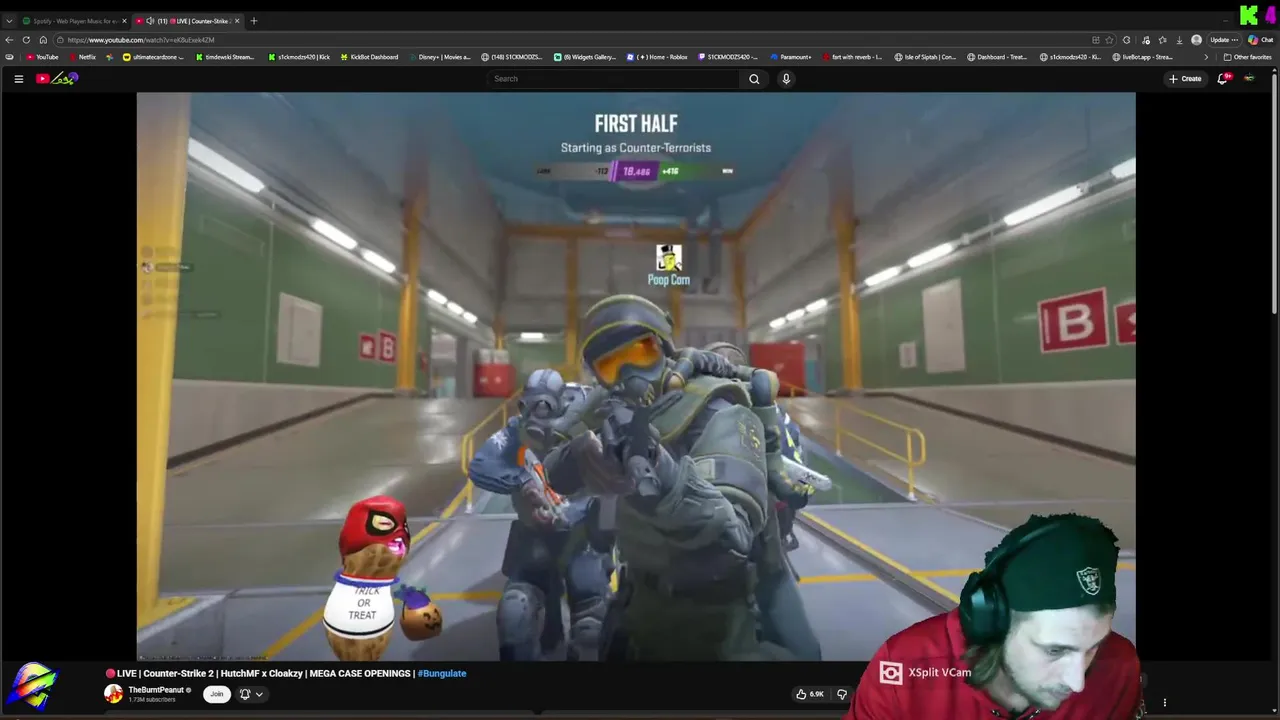Show more bookmarks with the chevron
Image resolution: width=1280 pixels, height=720 pixels.
1206,57
